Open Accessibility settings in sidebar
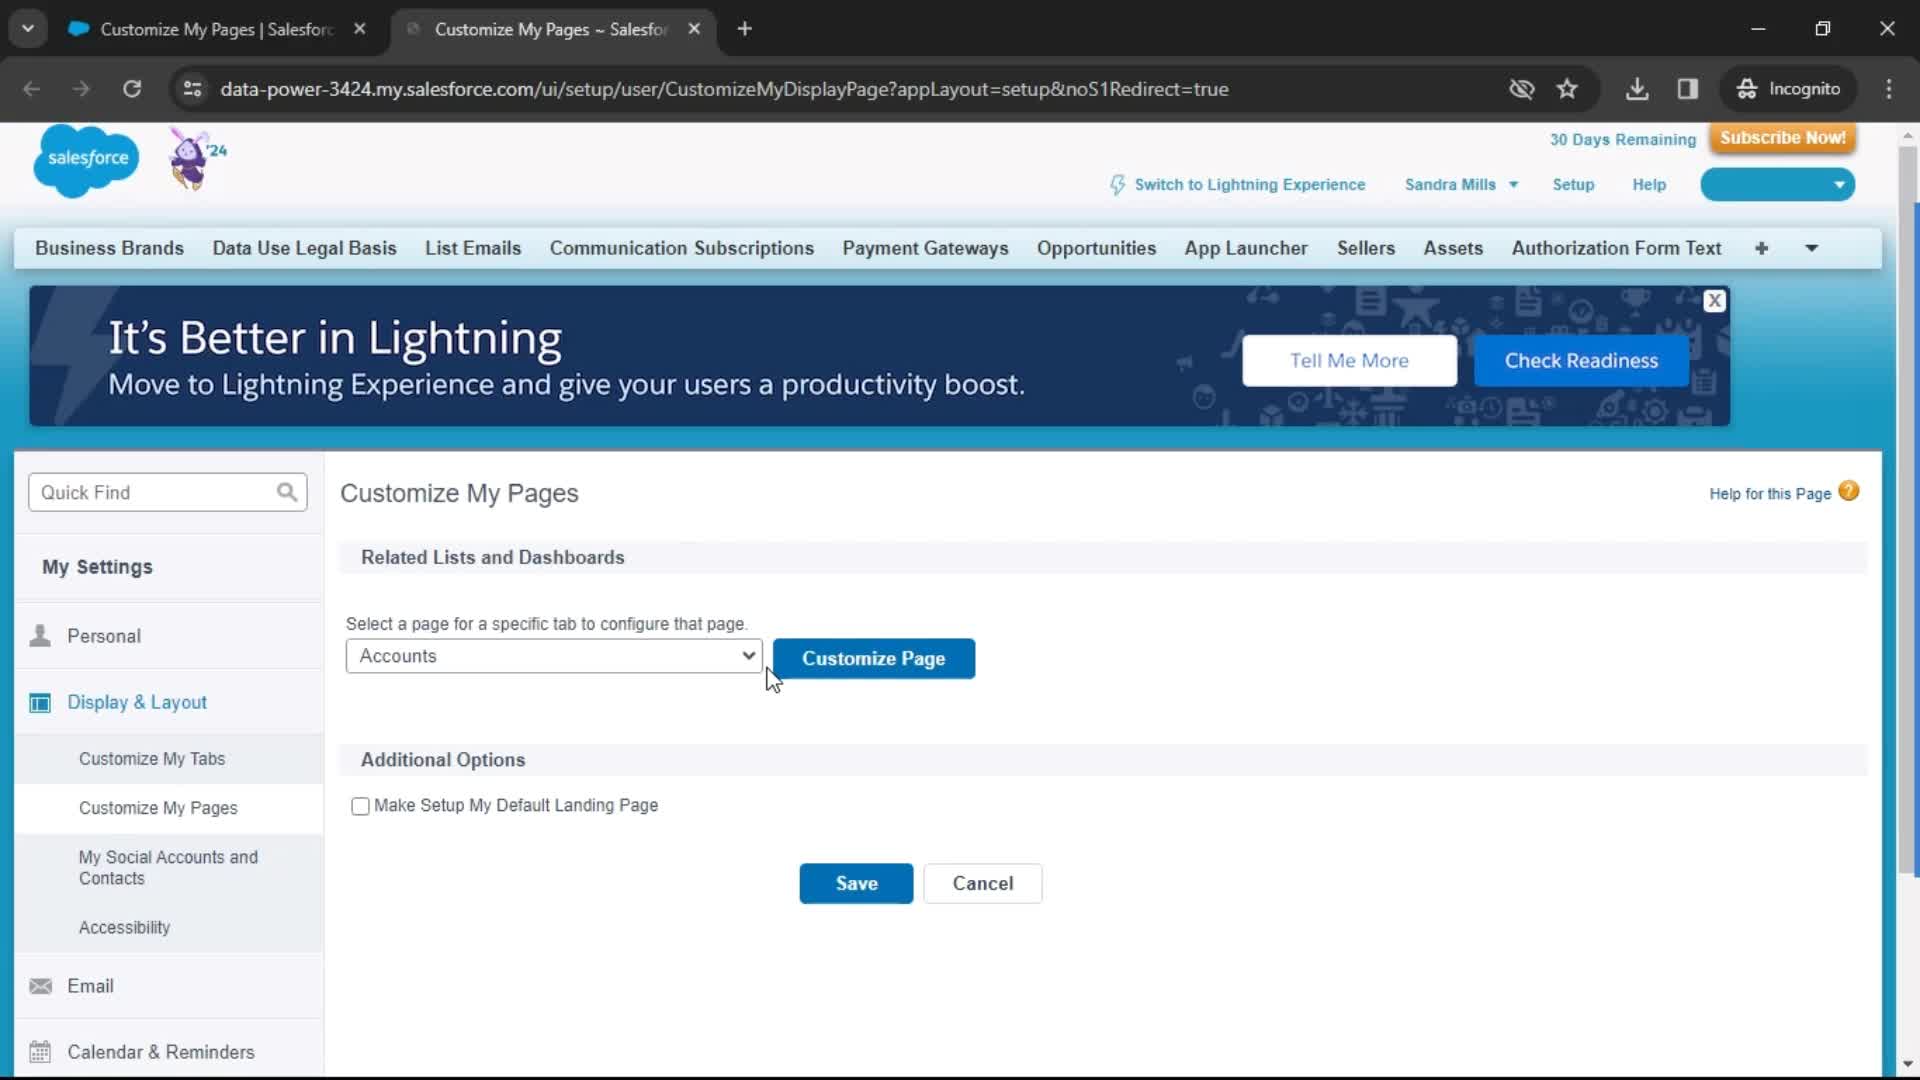 pos(124,928)
